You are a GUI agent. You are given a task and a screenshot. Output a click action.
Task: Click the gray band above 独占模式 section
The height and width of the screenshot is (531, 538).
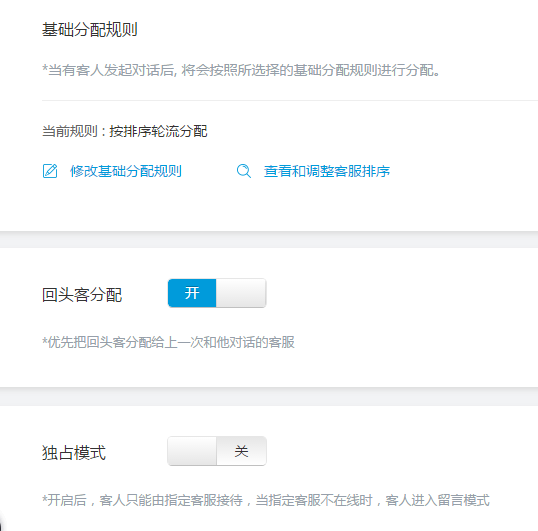[269, 397]
